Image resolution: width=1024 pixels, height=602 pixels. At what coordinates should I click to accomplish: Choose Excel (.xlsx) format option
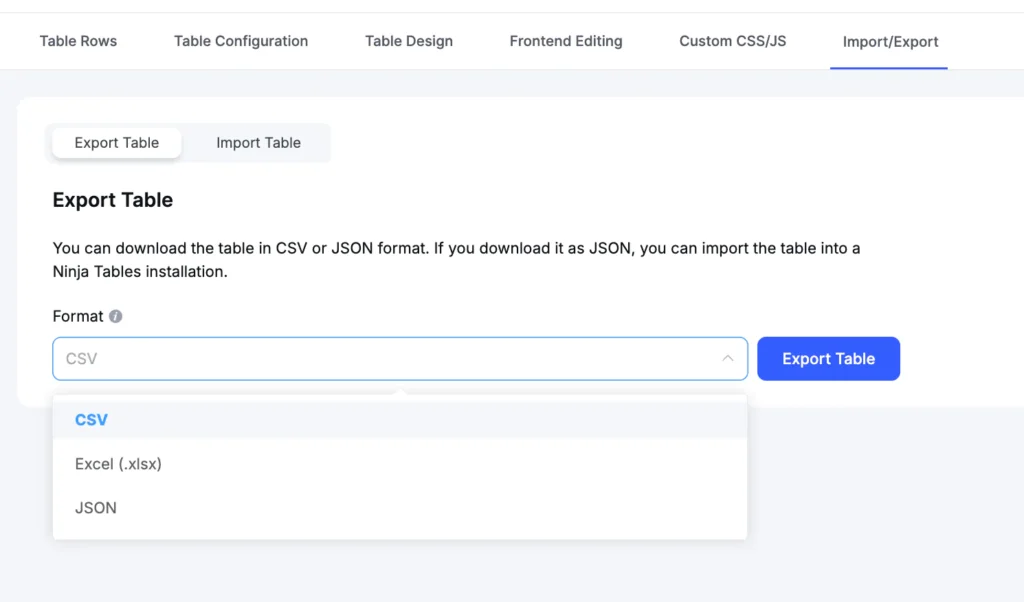[400, 464]
